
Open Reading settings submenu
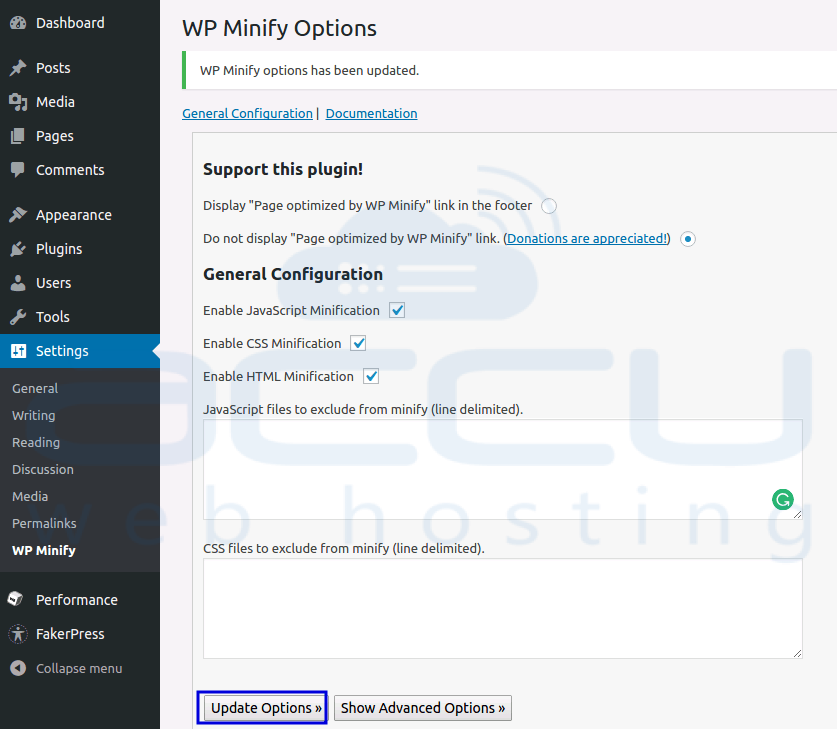pos(36,442)
